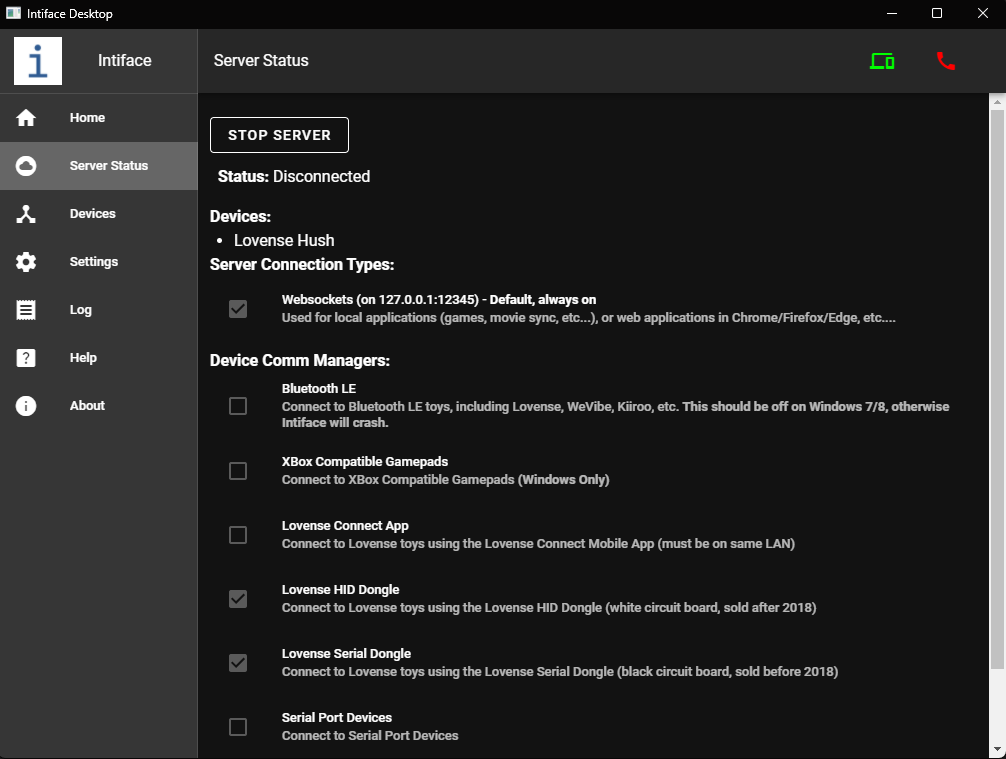This screenshot has width=1006, height=759.
Task: Enable the Bluetooth LE comm manager
Action: [238, 406]
